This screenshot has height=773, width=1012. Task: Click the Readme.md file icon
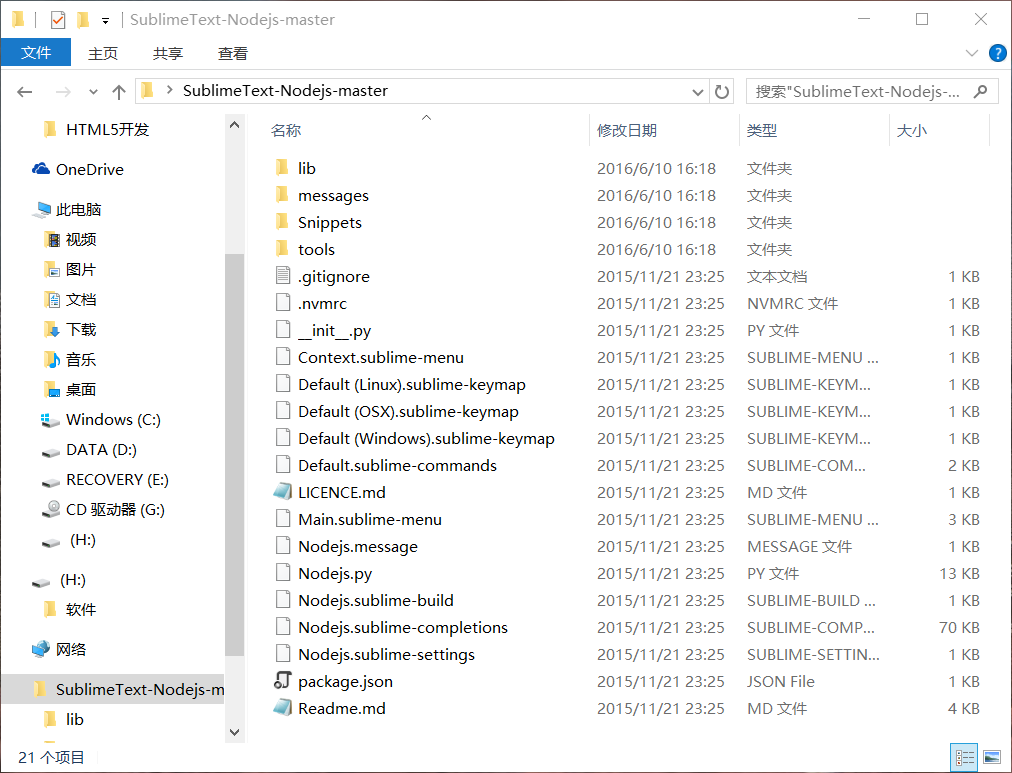(x=283, y=708)
